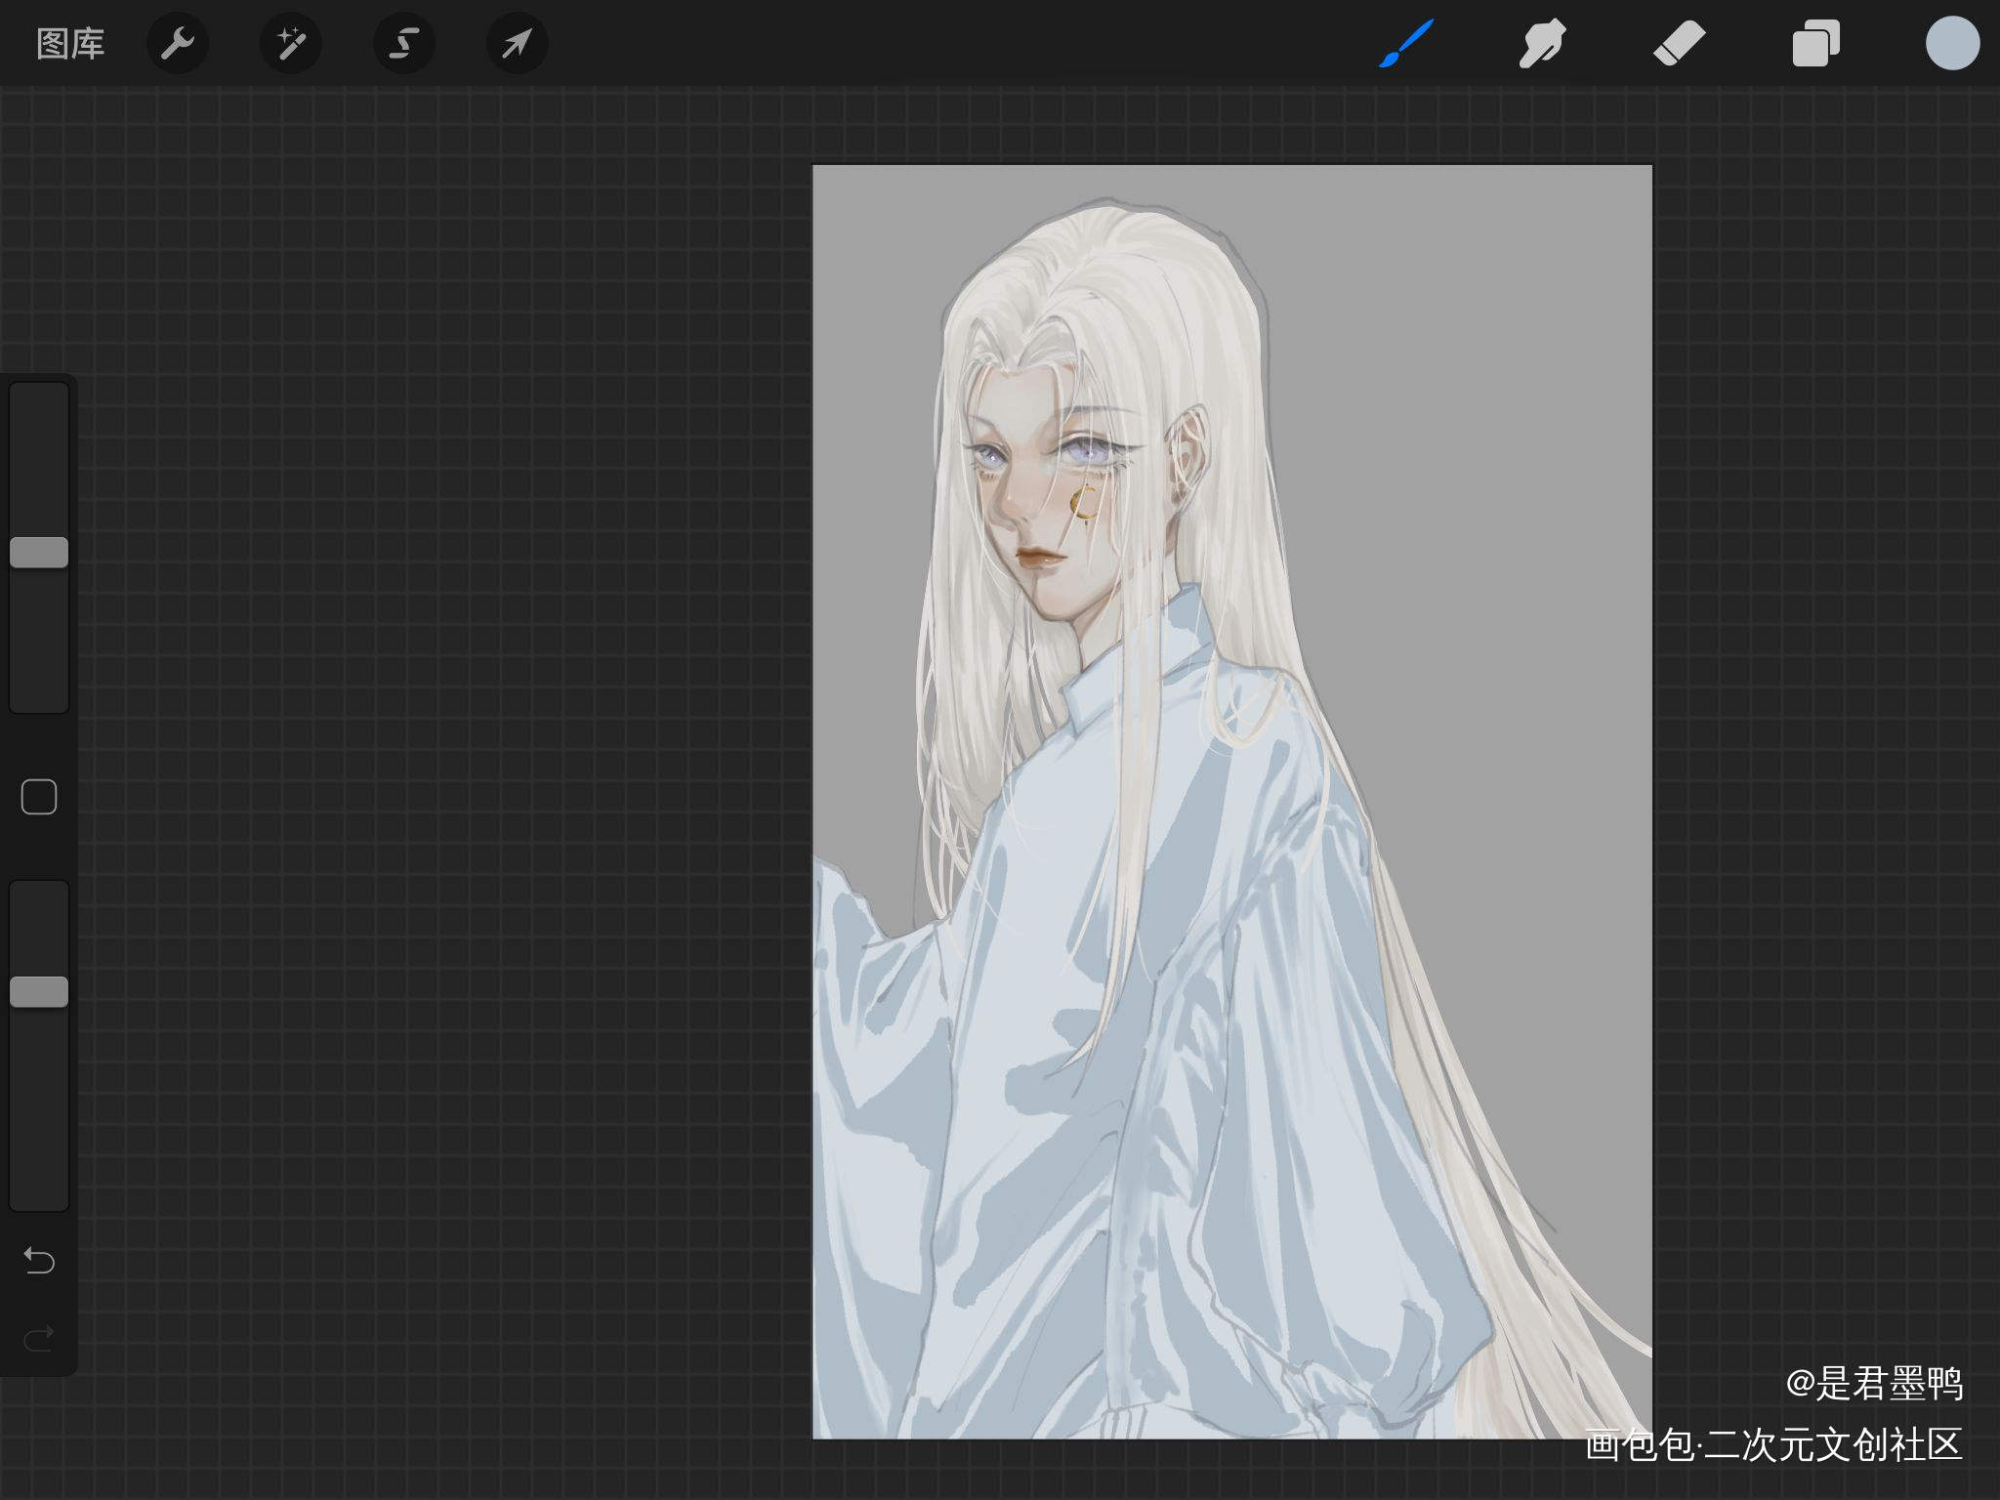This screenshot has width=2000, height=1500.
Task: Select the Eraser tool
Action: 1679,44
